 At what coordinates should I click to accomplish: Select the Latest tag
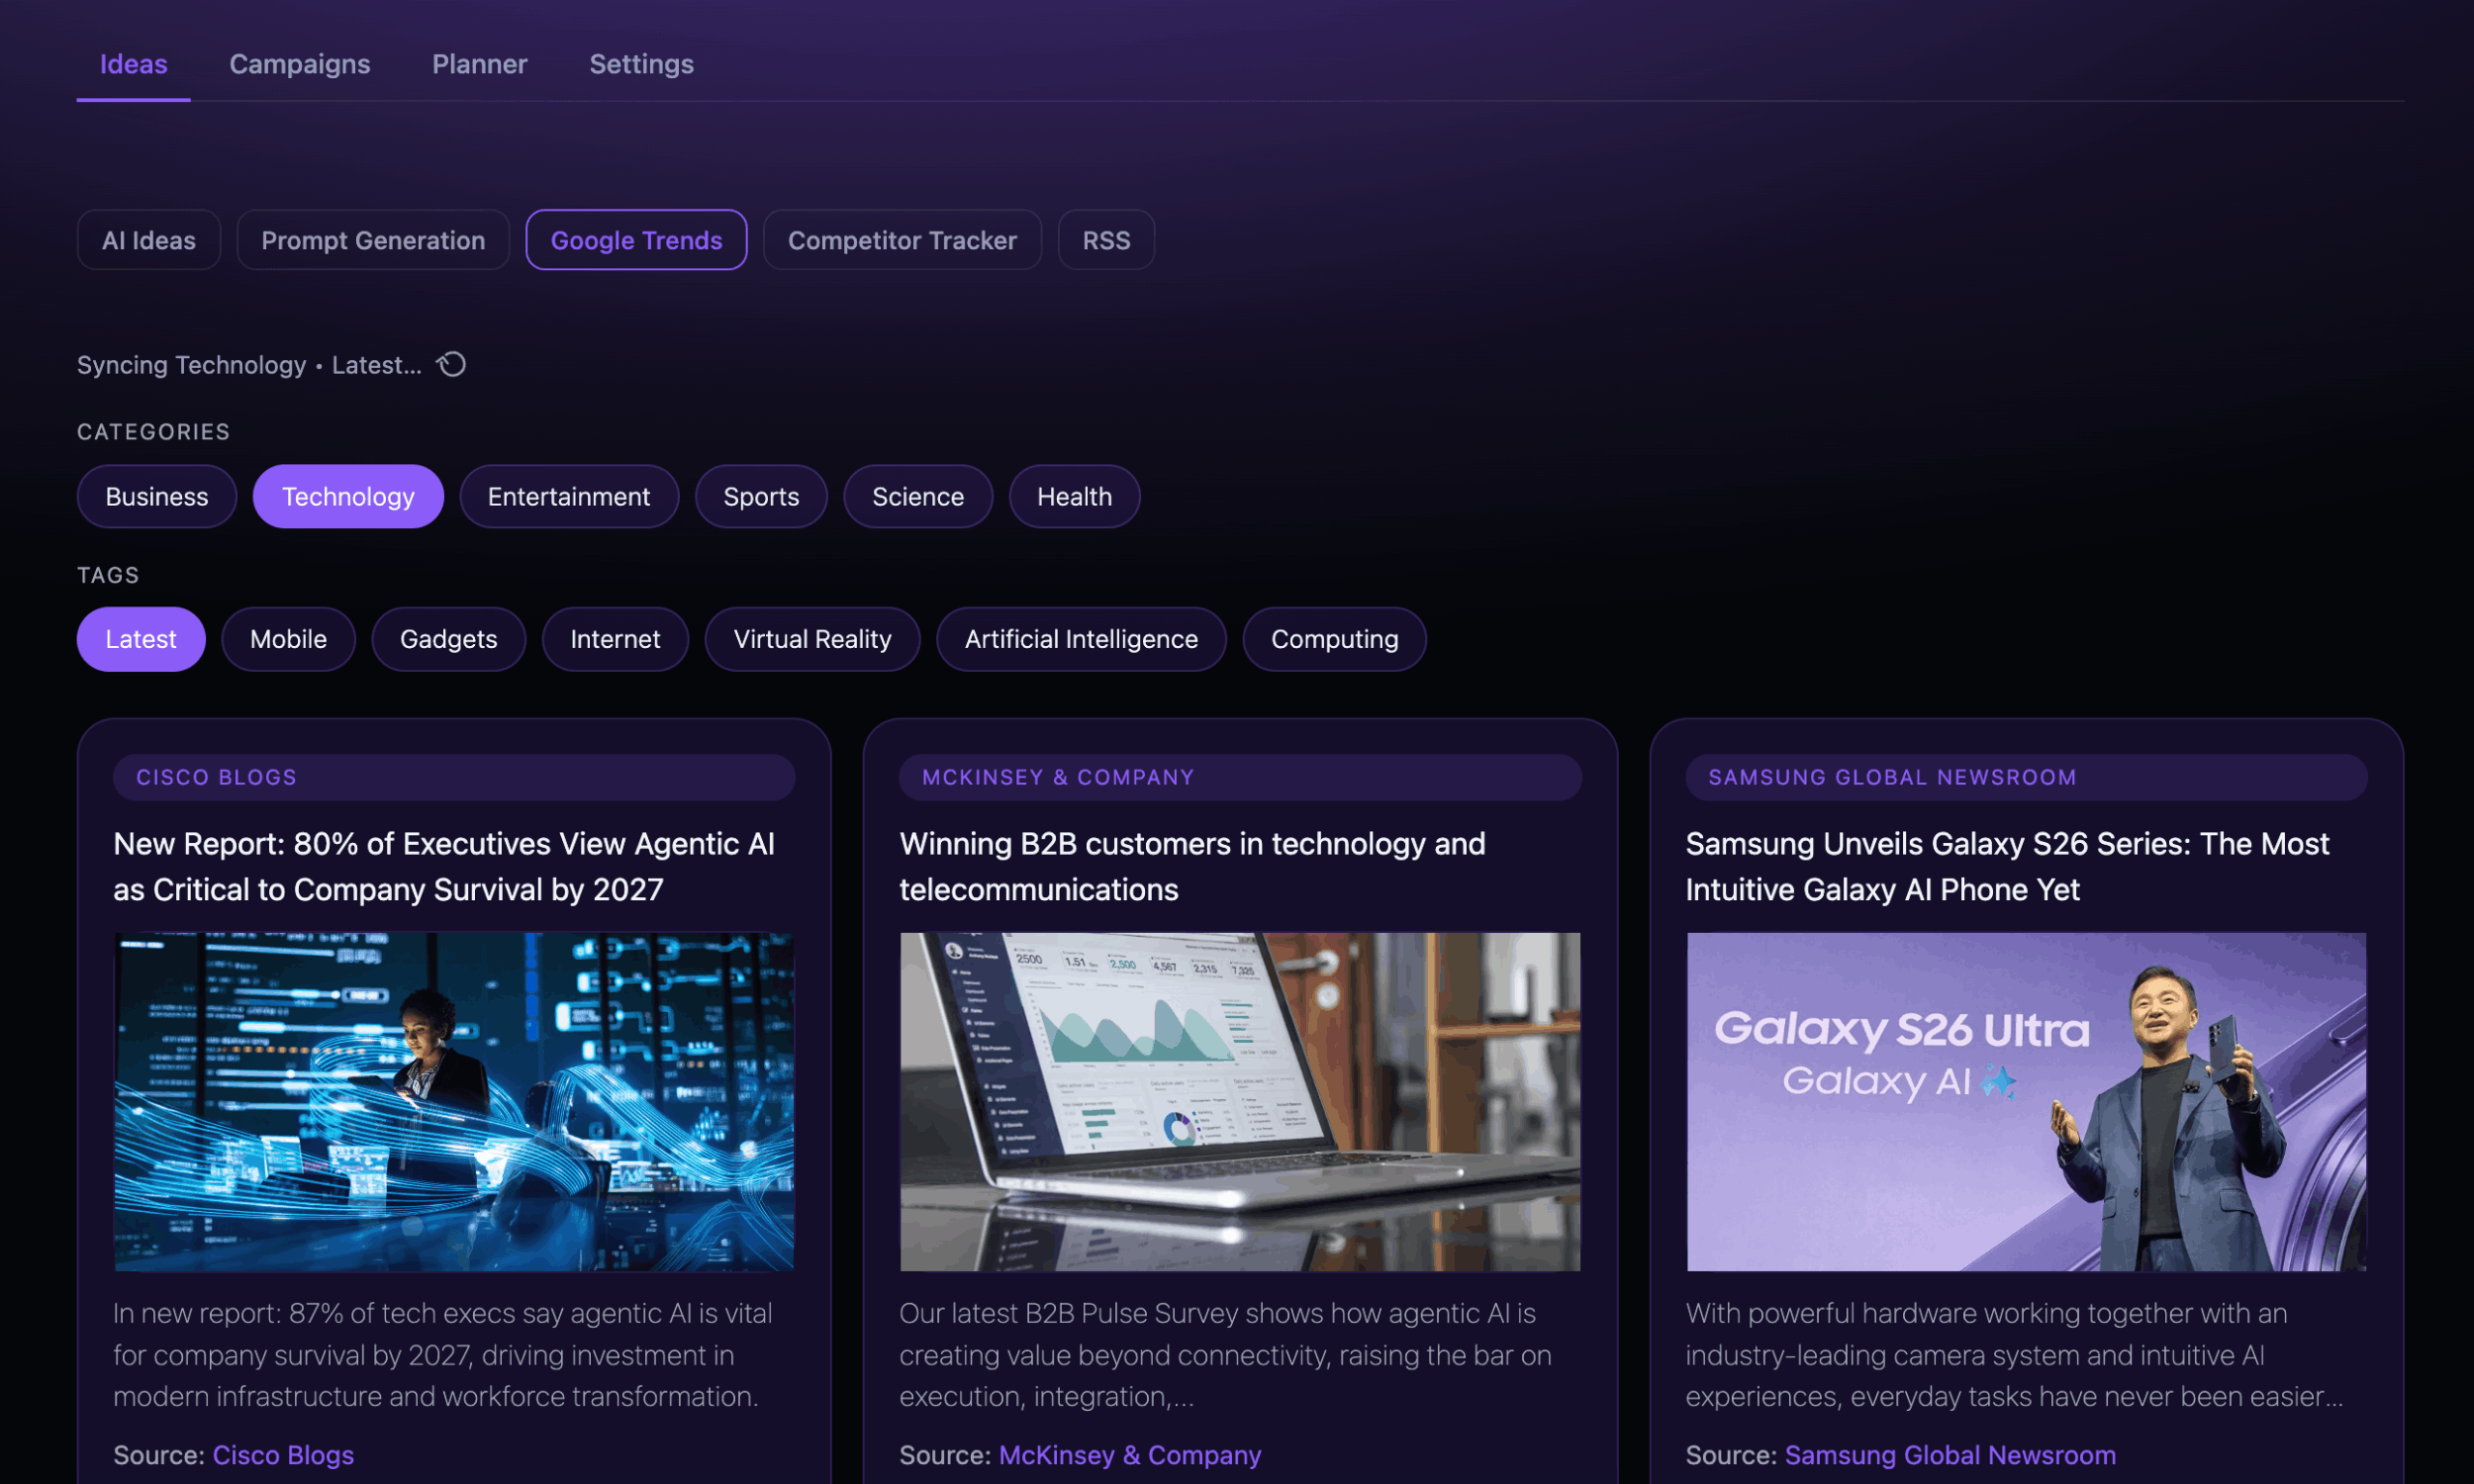click(141, 639)
